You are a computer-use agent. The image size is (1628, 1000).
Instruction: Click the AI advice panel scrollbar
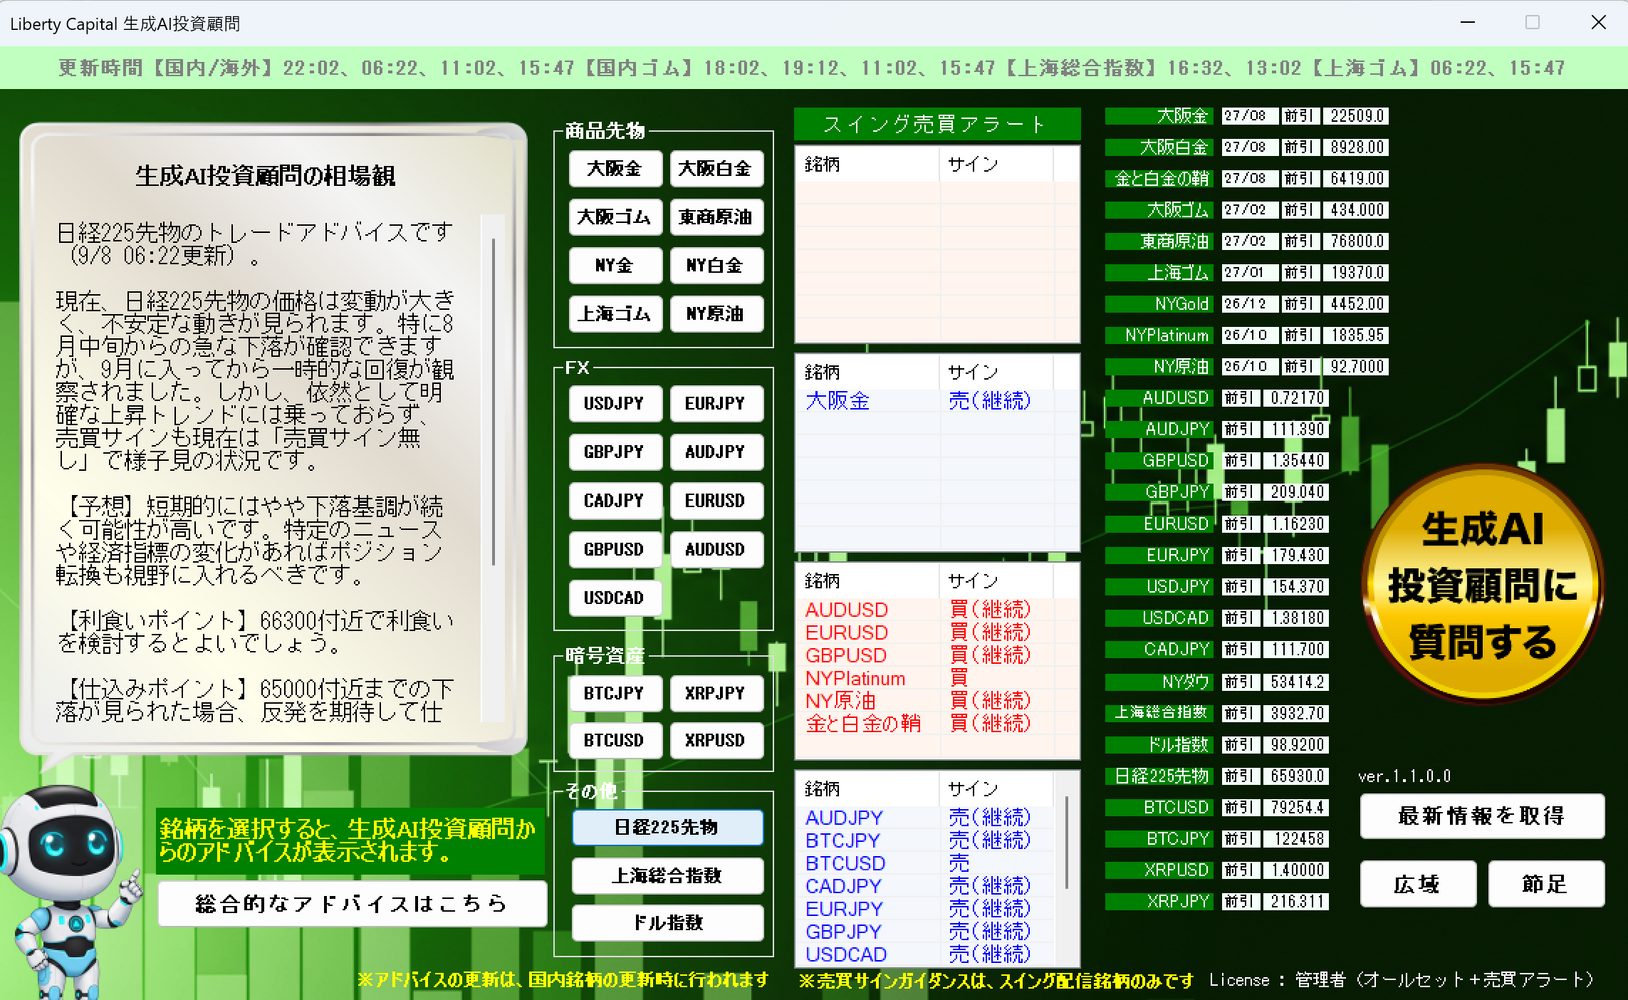coord(494,400)
